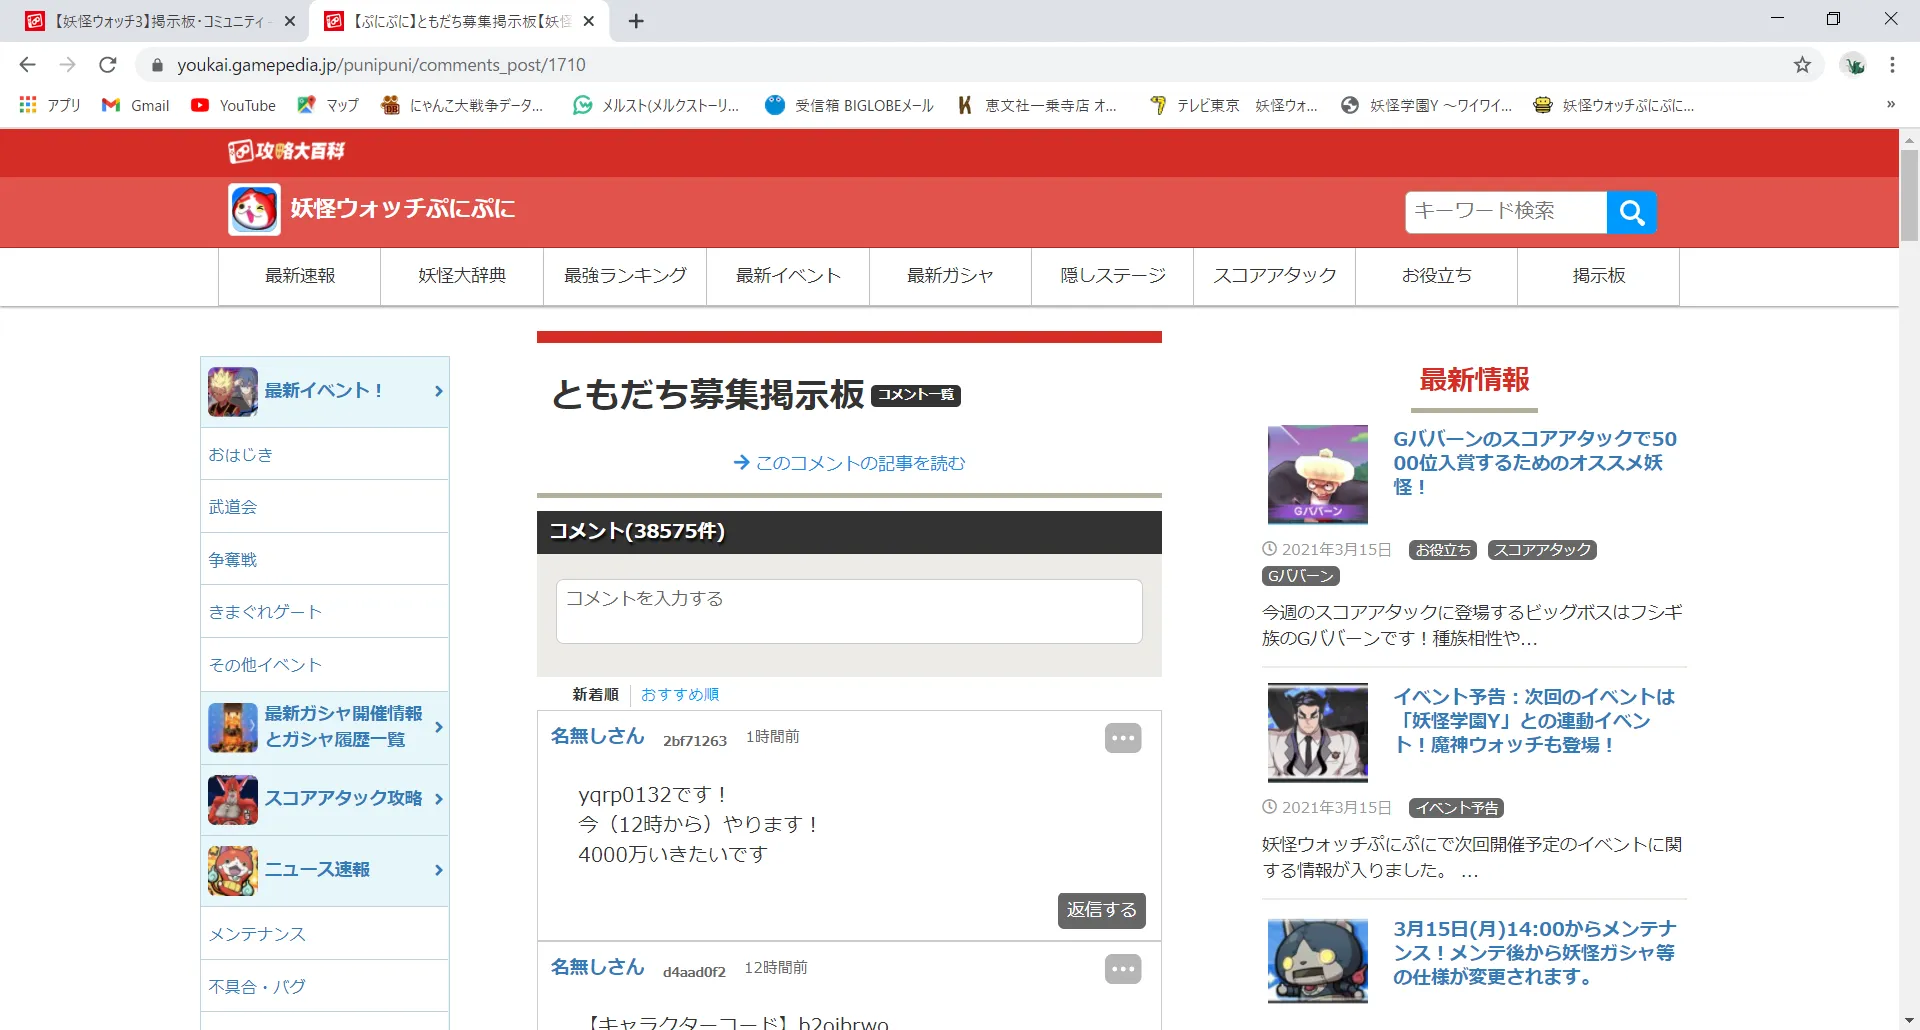Open お役立ち menu
Image resolution: width=1920 pixels, height=1030 pixels.
click(x=1437, y=276)
